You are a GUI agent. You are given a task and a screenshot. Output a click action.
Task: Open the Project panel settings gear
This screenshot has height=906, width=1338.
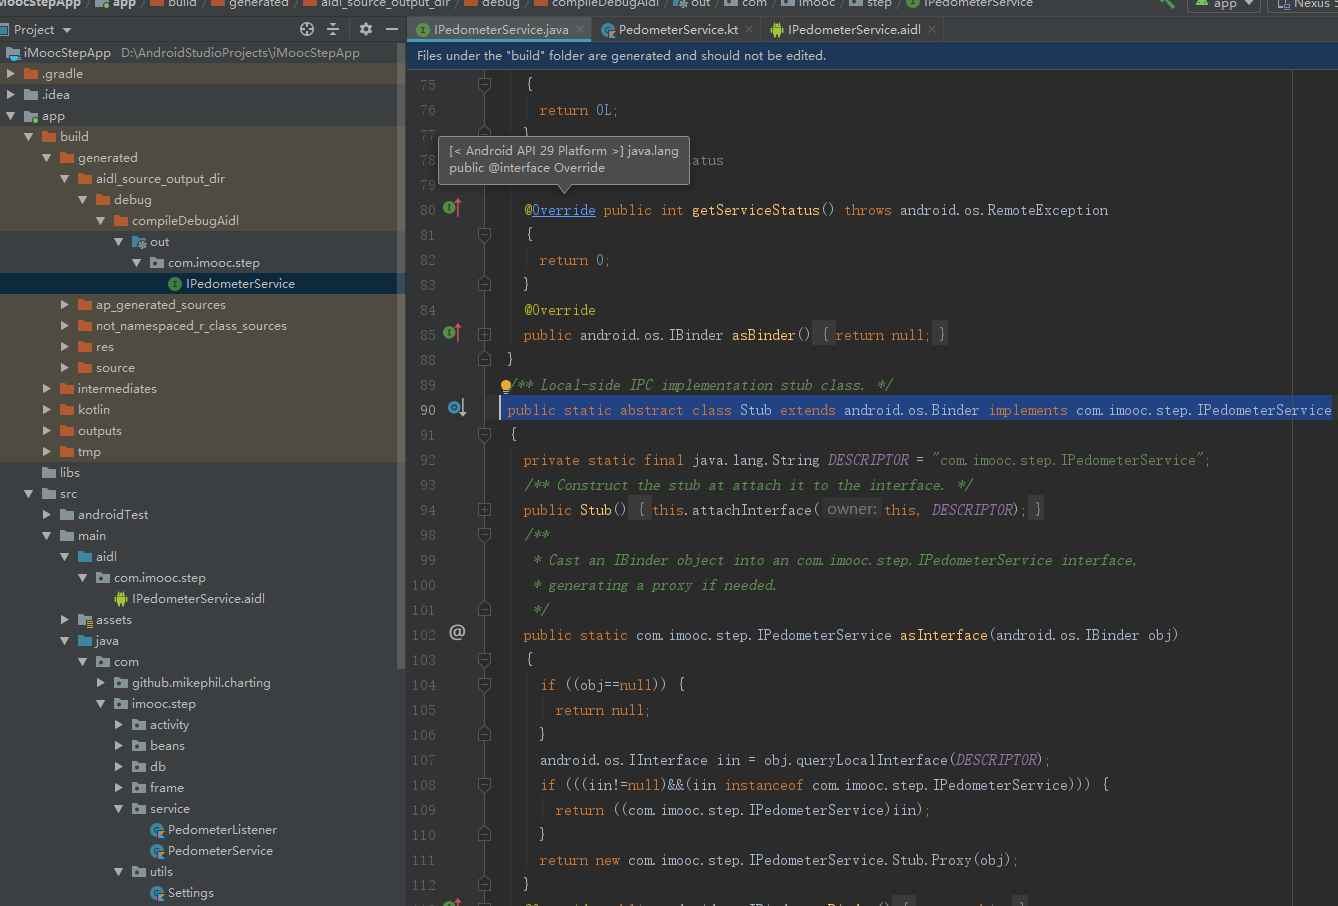[365, 29]
